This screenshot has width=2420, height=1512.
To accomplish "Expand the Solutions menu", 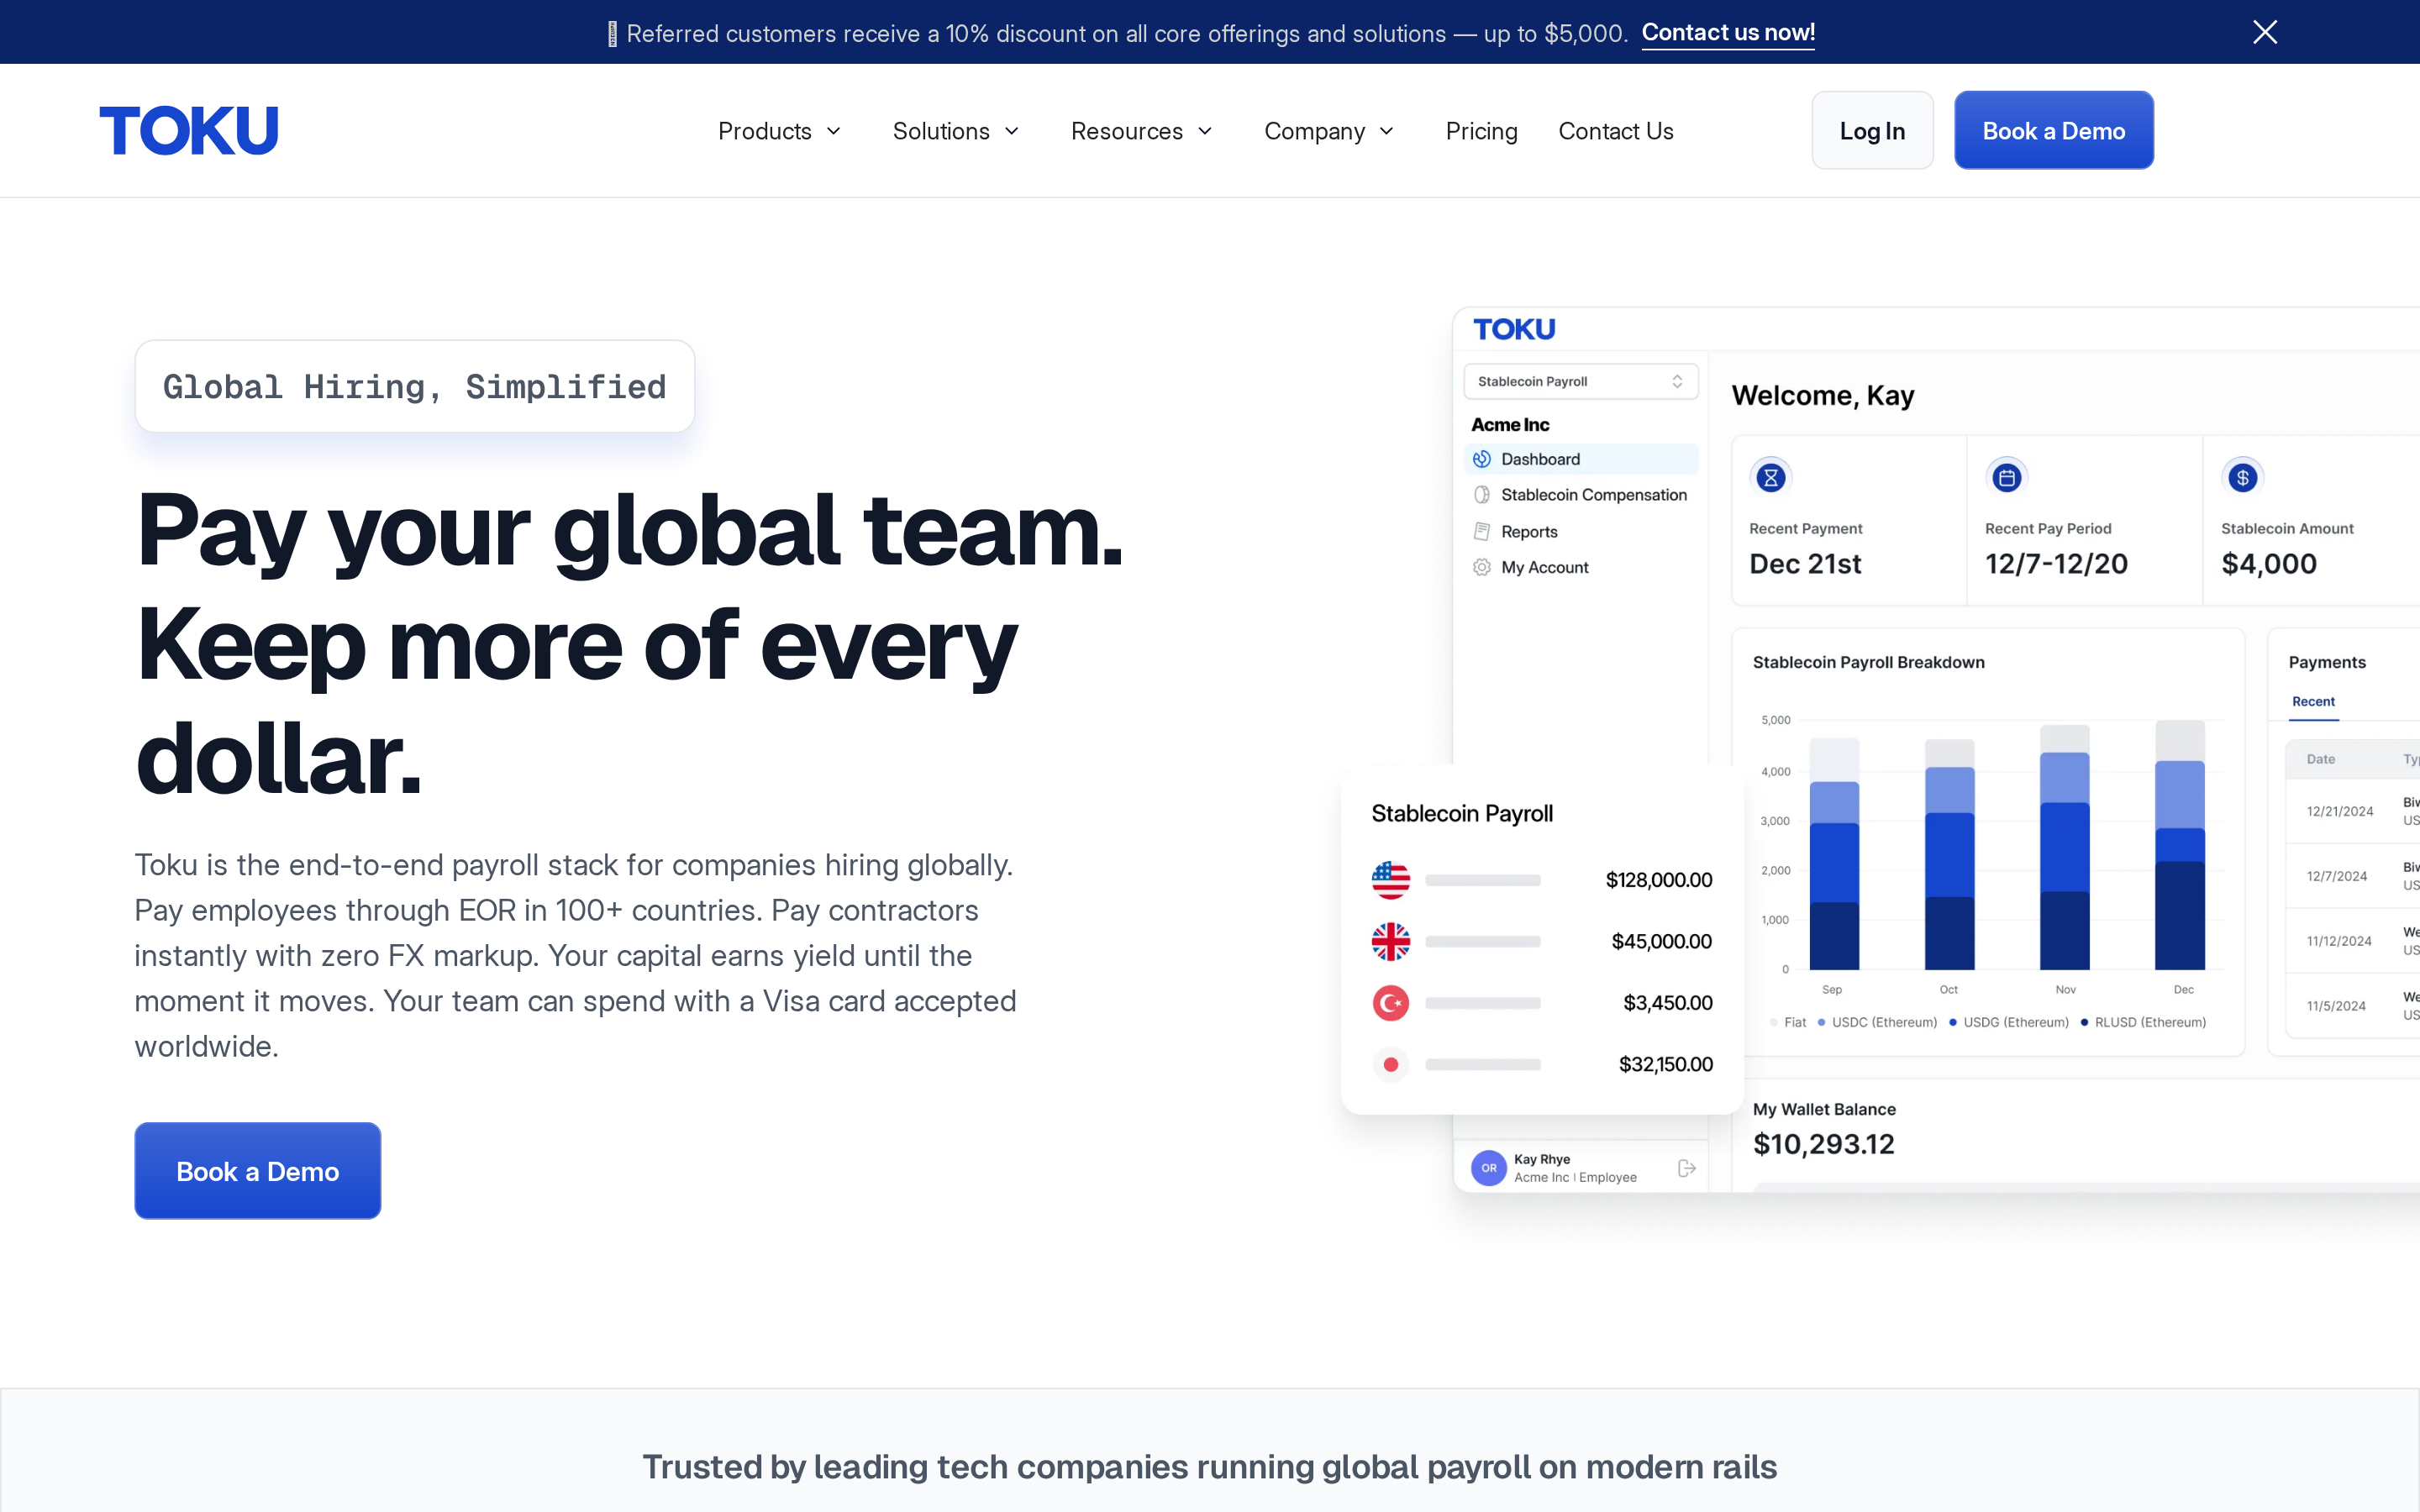I will click(956, 131).
